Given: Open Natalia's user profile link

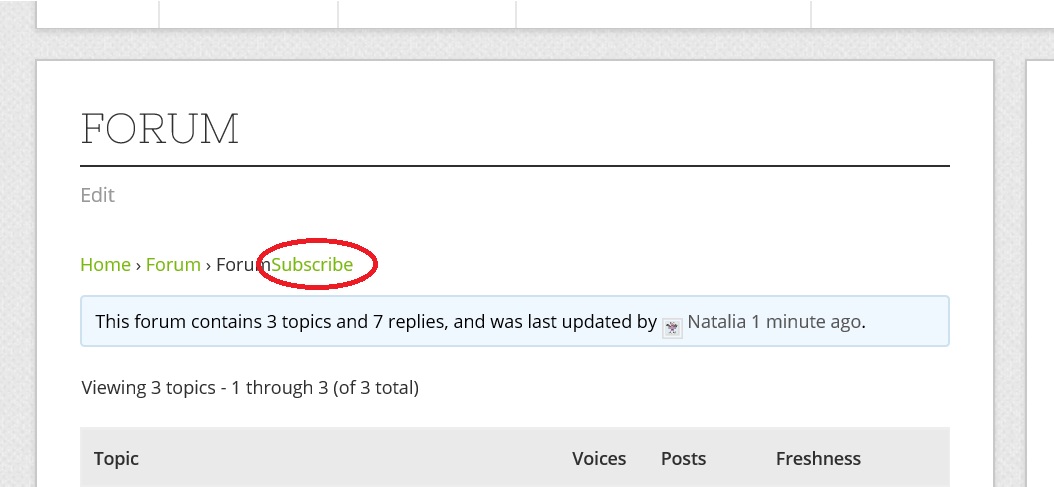Looking at the screenshot, I should [x=717, y=322].
